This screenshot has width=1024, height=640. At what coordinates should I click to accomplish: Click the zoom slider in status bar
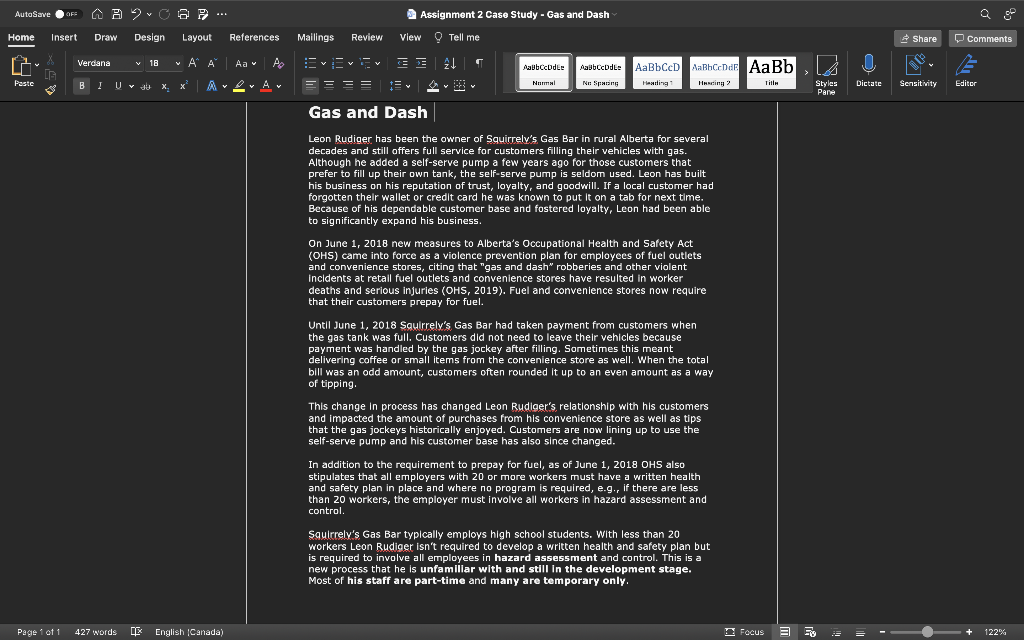click(927, 632)
